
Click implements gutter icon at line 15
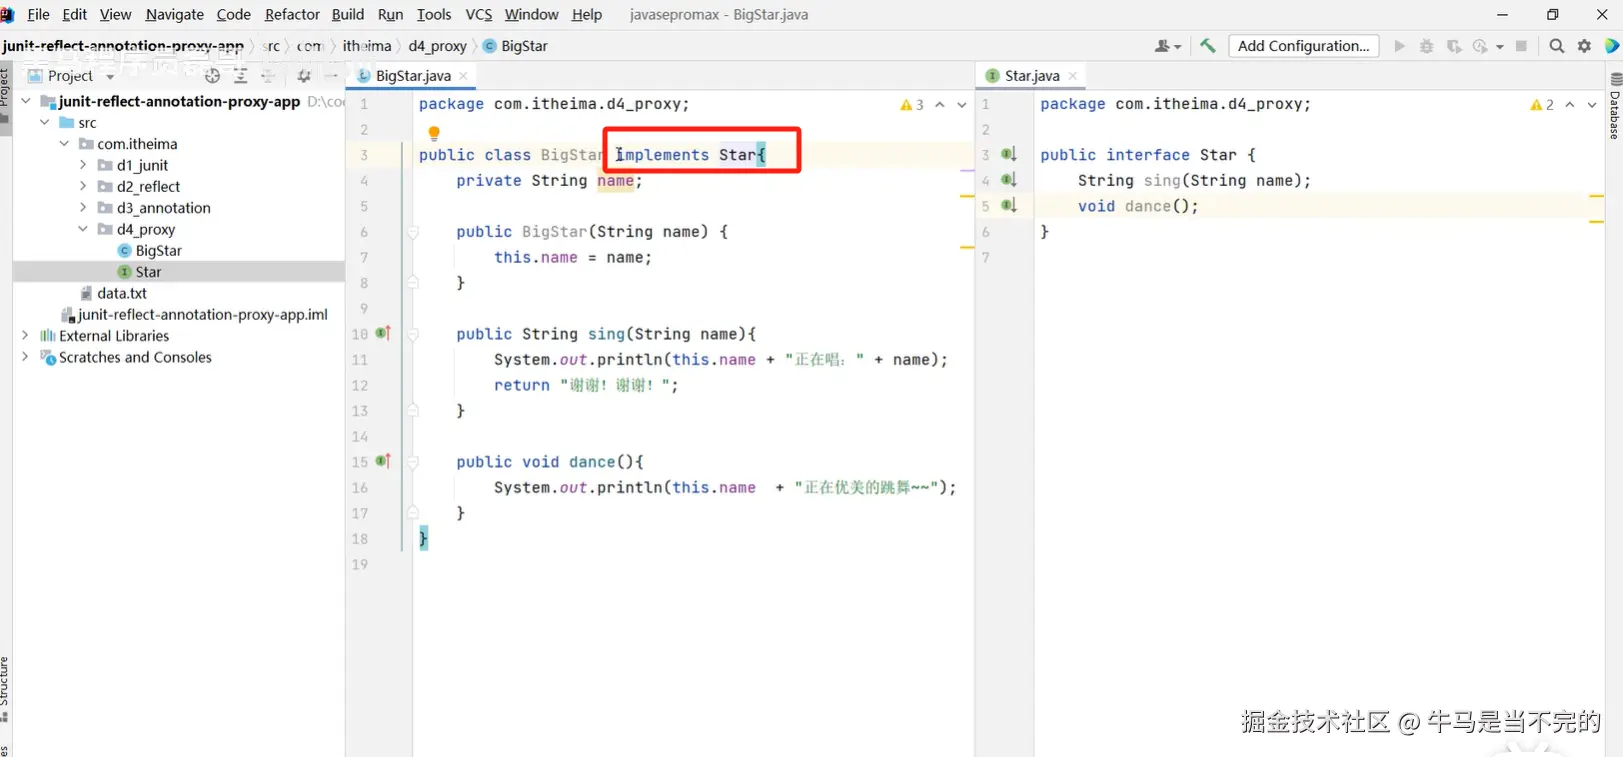pyautogui.click(x=383, y=461)
